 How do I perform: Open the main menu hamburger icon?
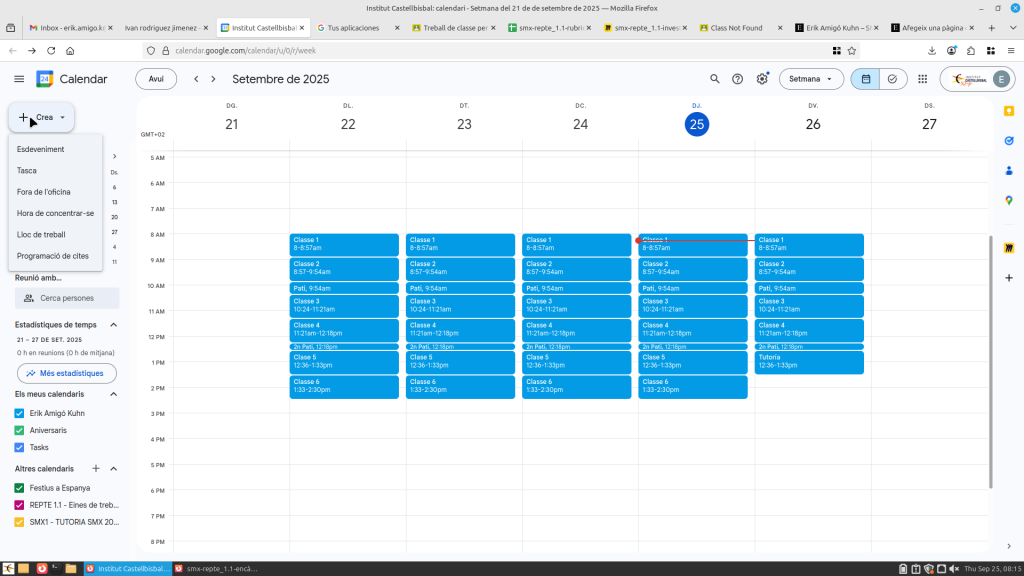click(x=19, y=79)
